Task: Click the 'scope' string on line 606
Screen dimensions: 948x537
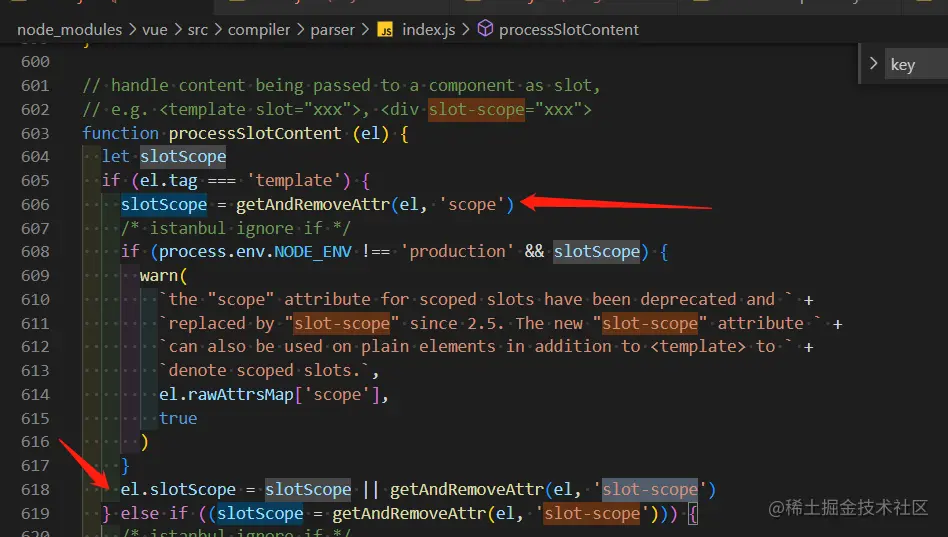Action: (x=472, y=204)
